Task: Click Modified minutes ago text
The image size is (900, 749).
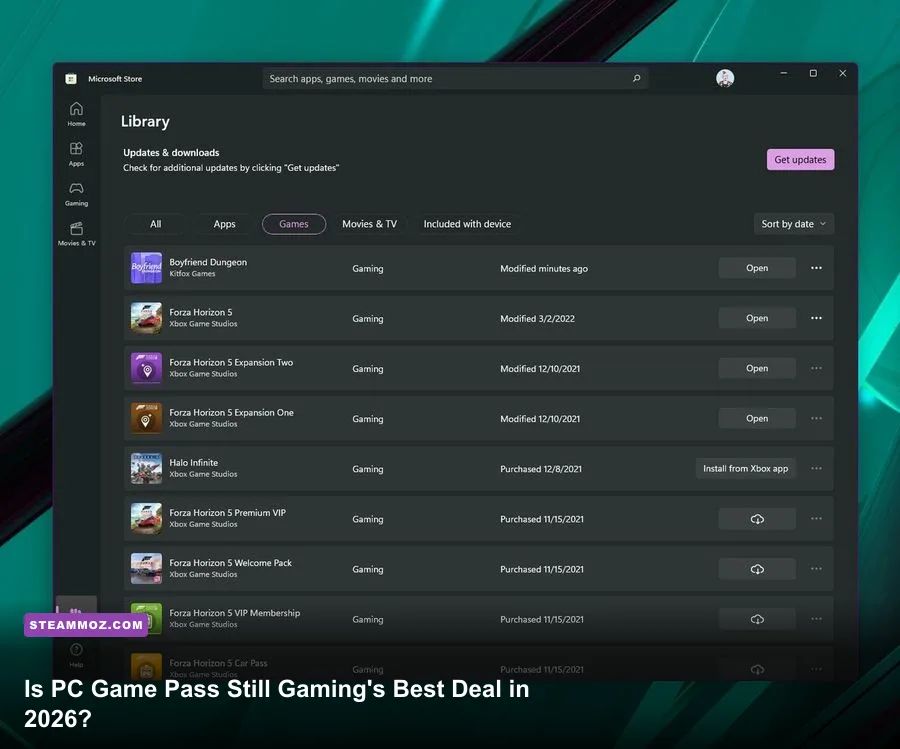Action: point(544,269)
